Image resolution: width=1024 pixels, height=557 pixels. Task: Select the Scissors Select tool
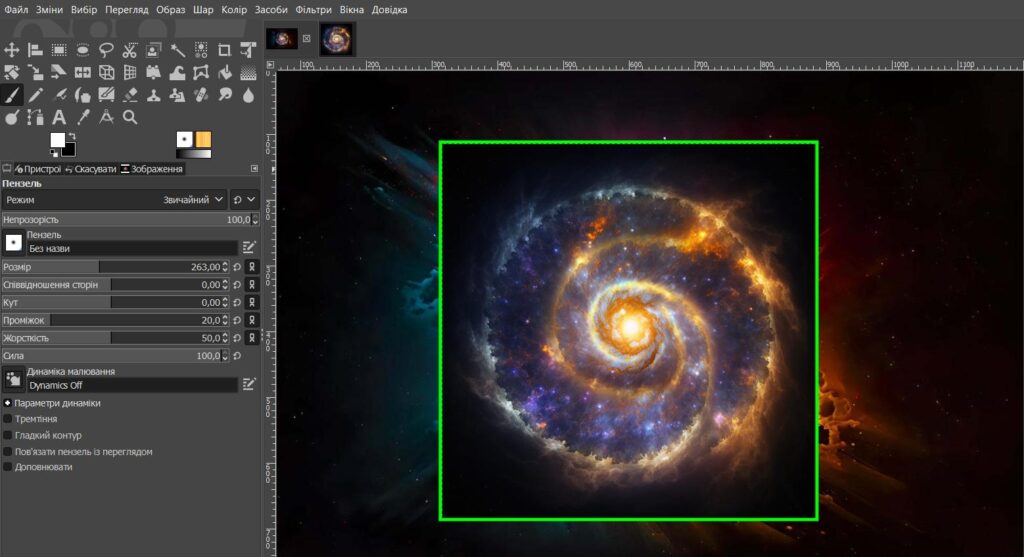pos(130,50)
